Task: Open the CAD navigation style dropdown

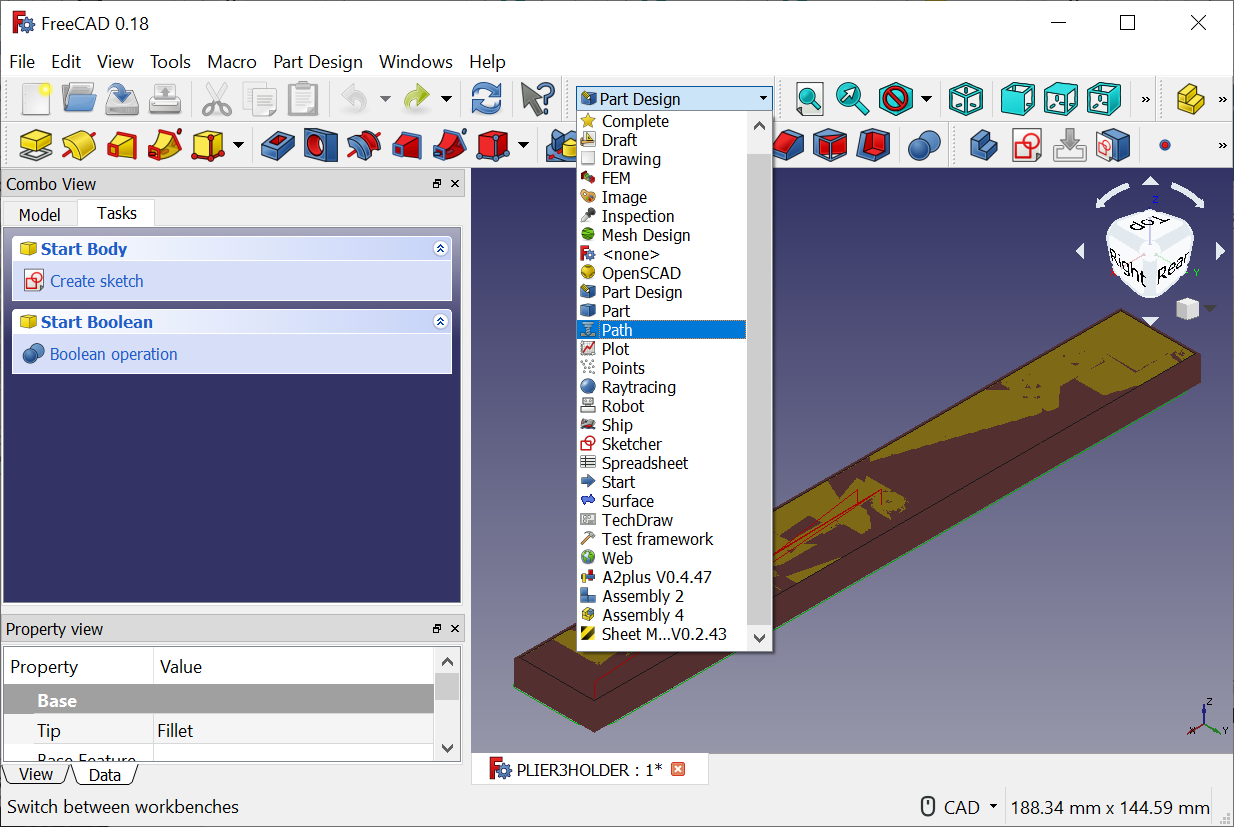Action: [x=959, y=807]
